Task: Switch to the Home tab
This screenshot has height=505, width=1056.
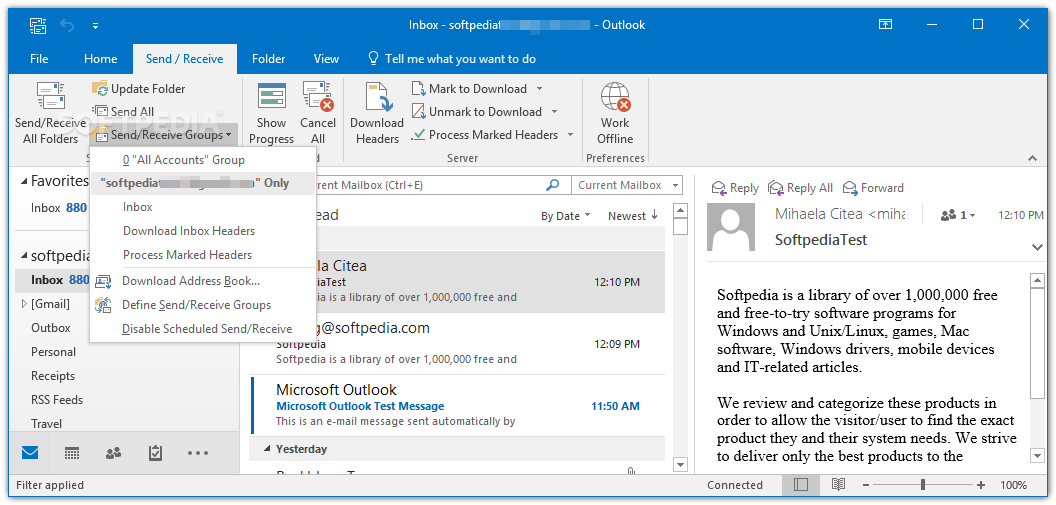Action: 100,59
